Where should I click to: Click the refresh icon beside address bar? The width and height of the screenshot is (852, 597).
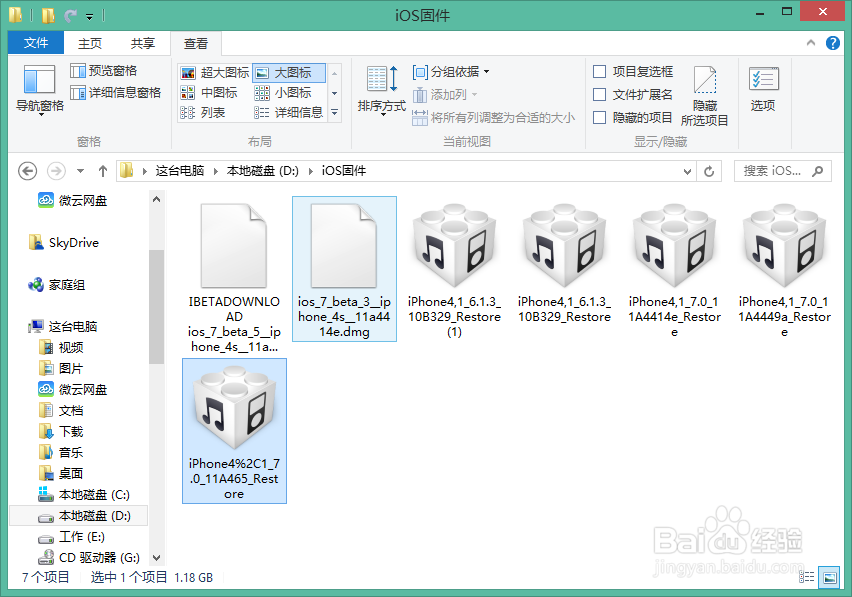[708, 170]
